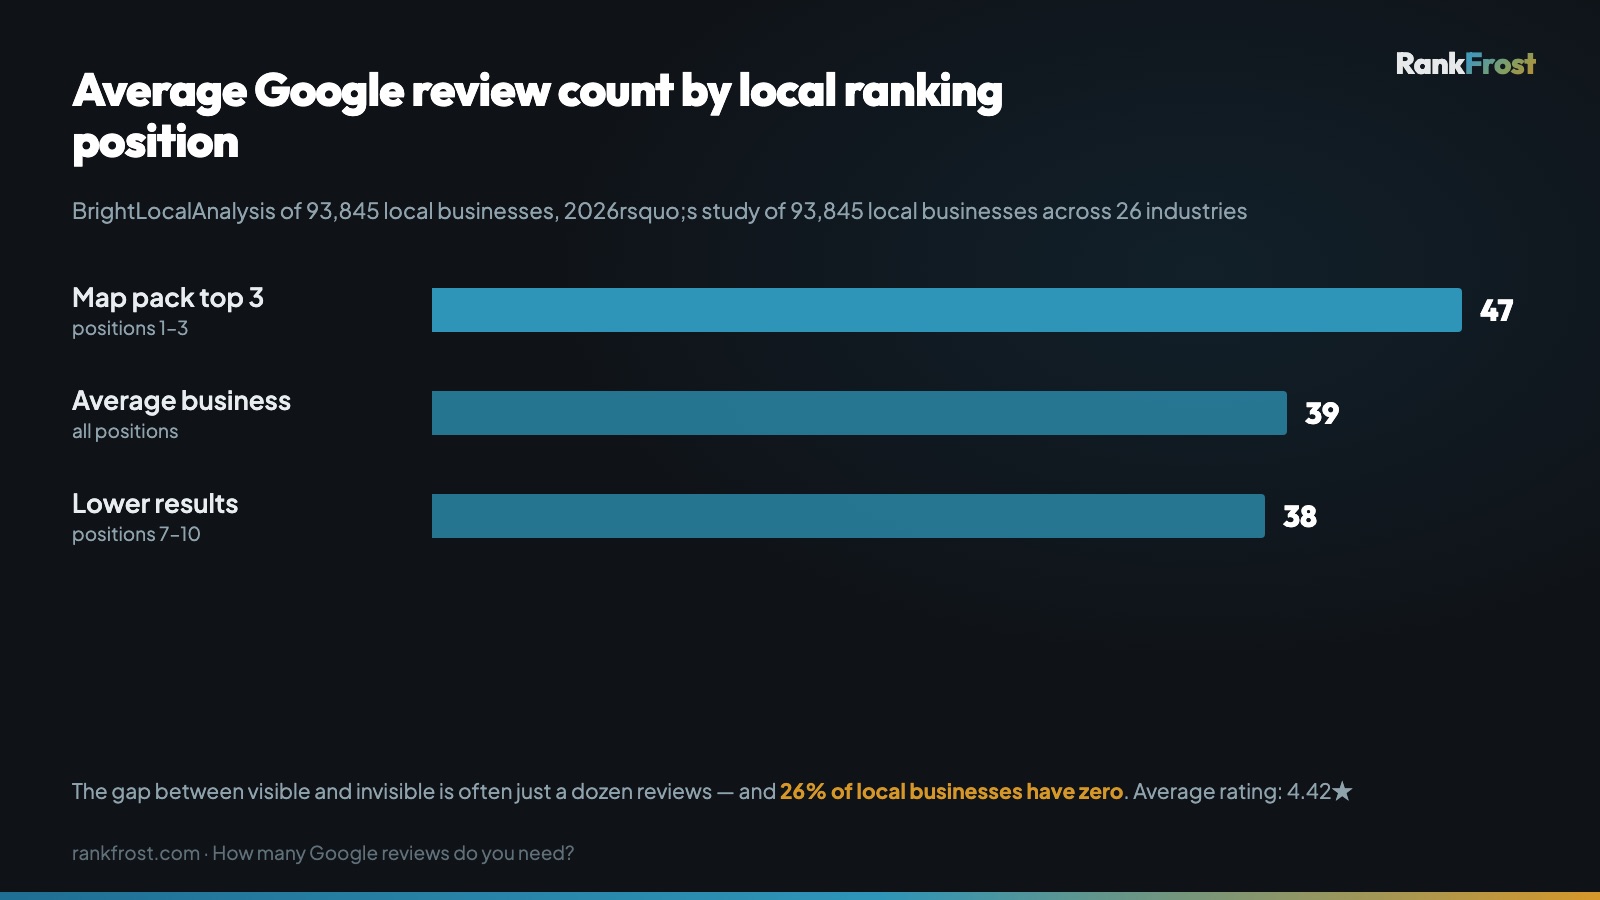
Task: Click the bar with value 47
Action: (x=947, y=310)
